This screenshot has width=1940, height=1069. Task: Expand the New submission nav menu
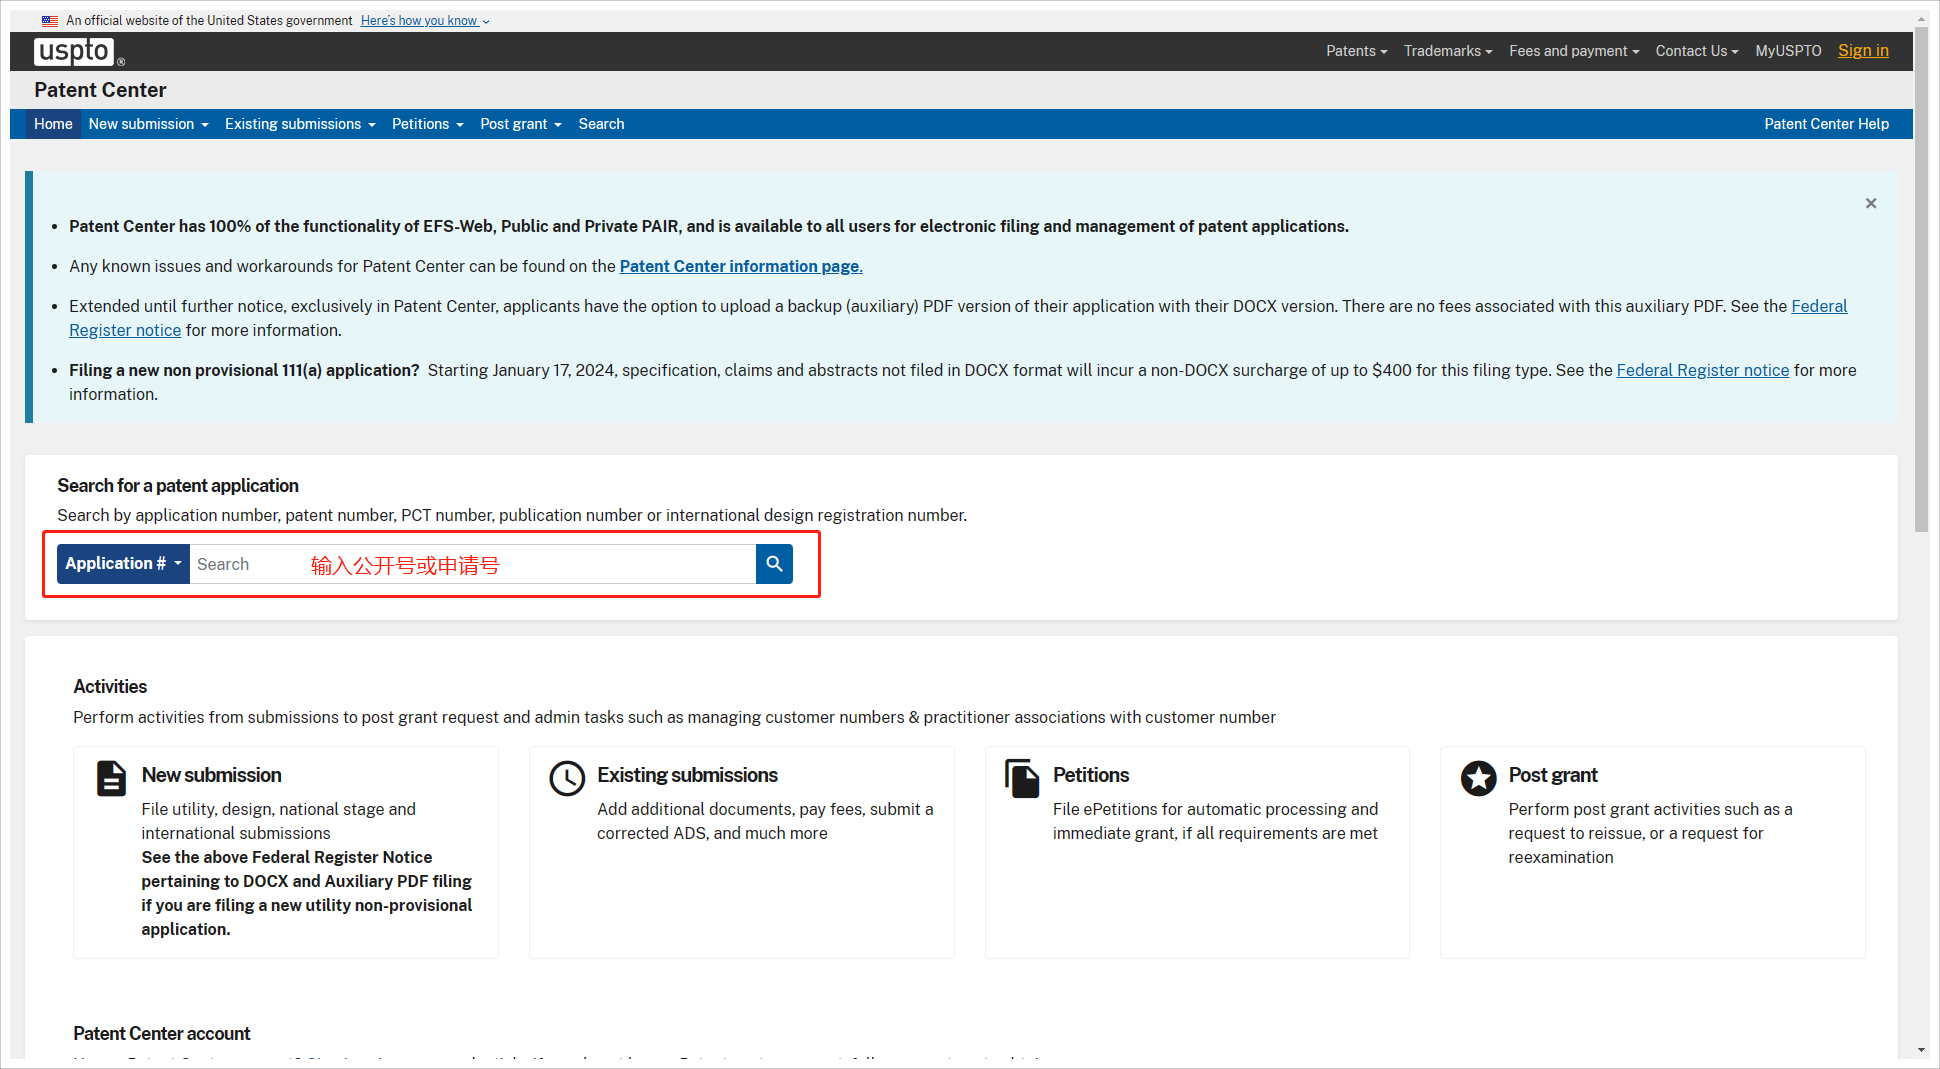(148, 124)
